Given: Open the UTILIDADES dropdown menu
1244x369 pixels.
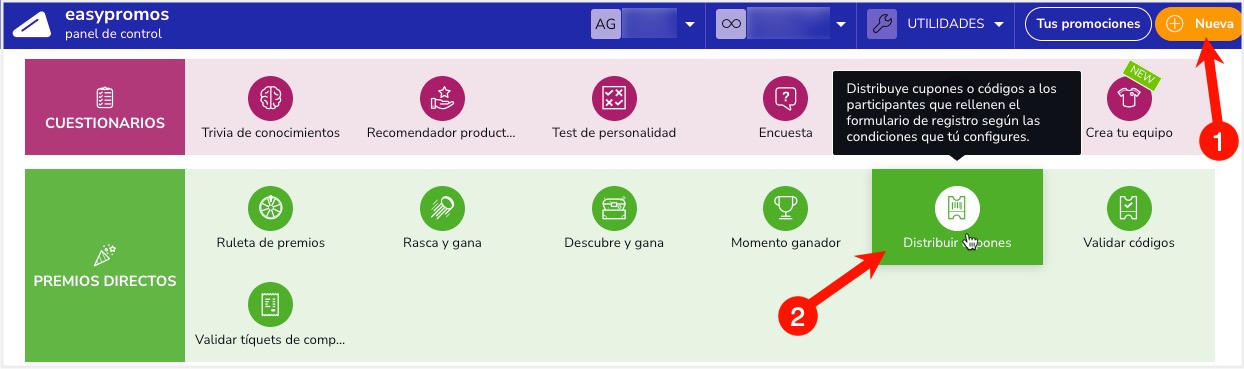Looking at the screenshot, I should pyautogui.click(x=936, y=24).
